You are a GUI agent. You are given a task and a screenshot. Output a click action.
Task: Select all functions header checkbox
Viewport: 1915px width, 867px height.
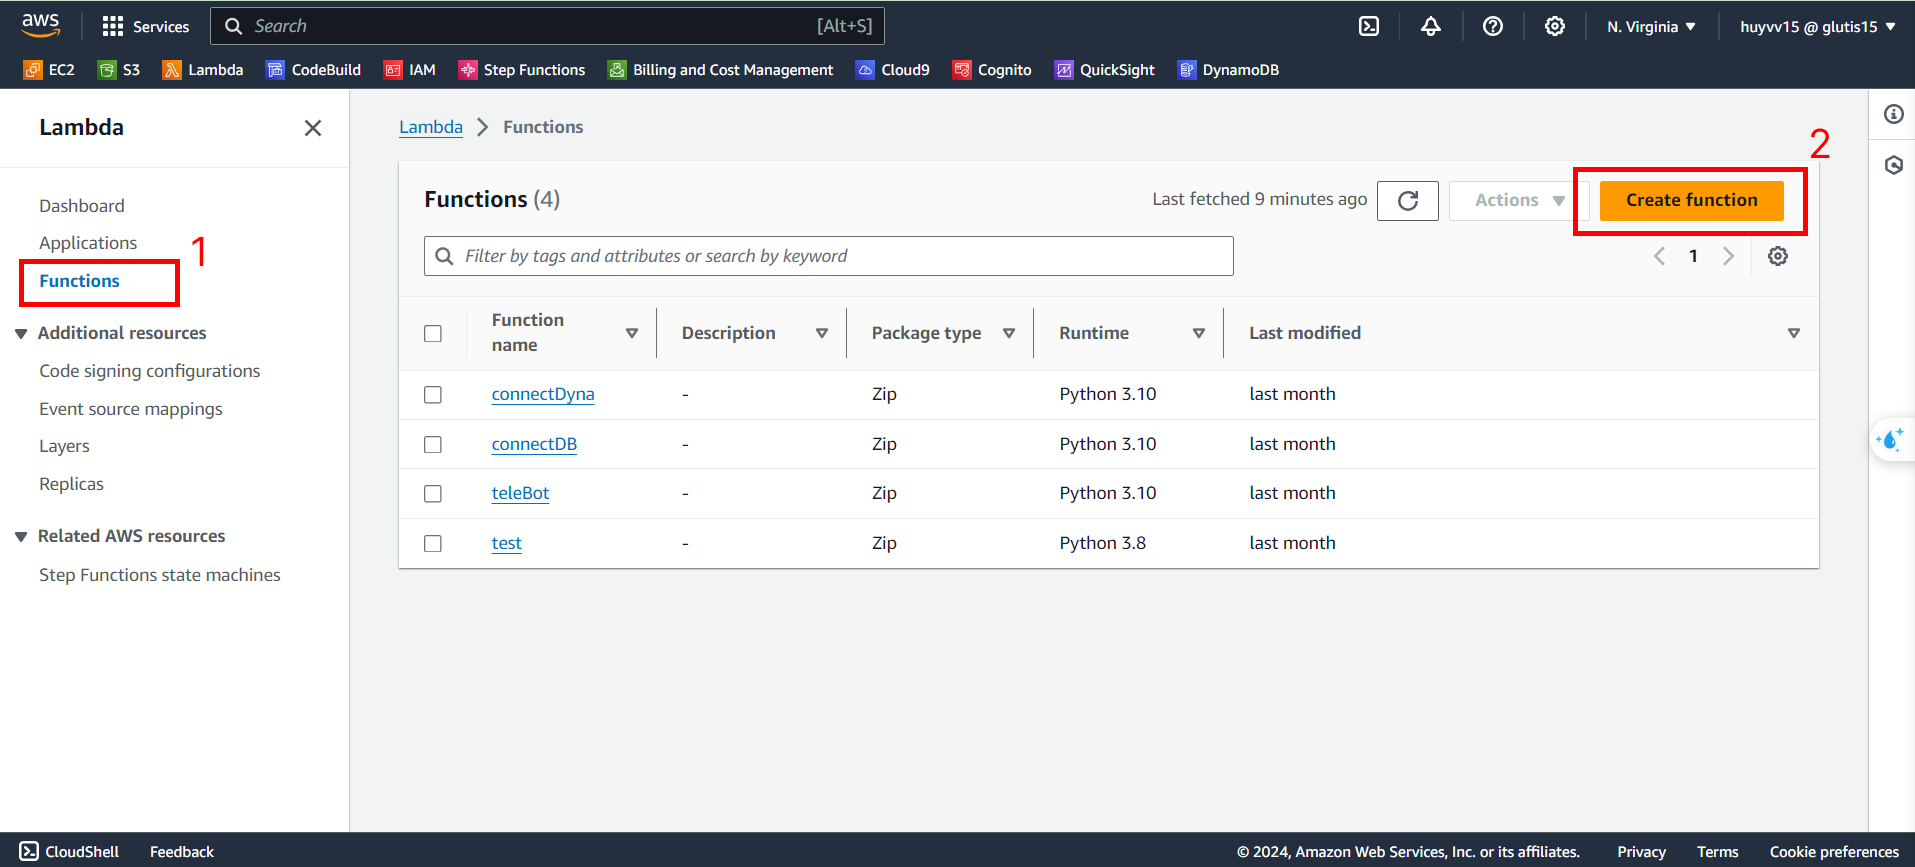click(x=433, y=333)
